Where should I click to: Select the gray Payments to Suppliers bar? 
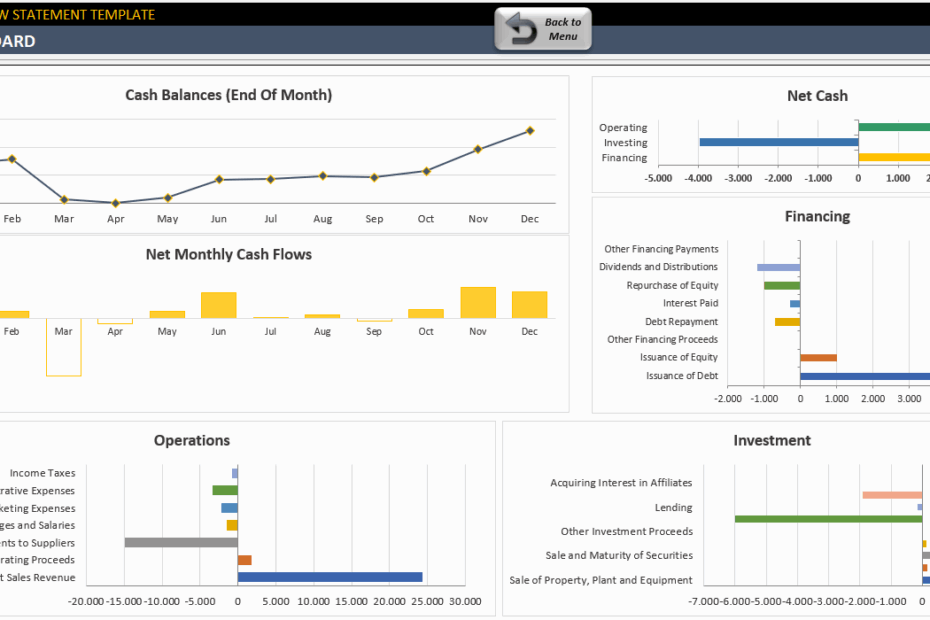coord(181,542)
